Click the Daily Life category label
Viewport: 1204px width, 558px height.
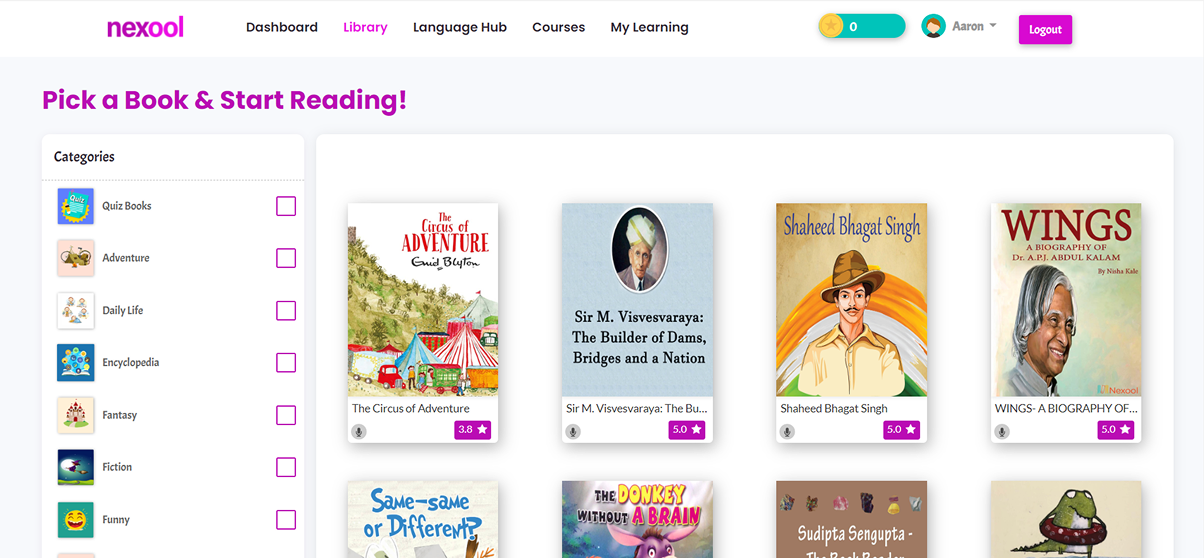[123, 311]
